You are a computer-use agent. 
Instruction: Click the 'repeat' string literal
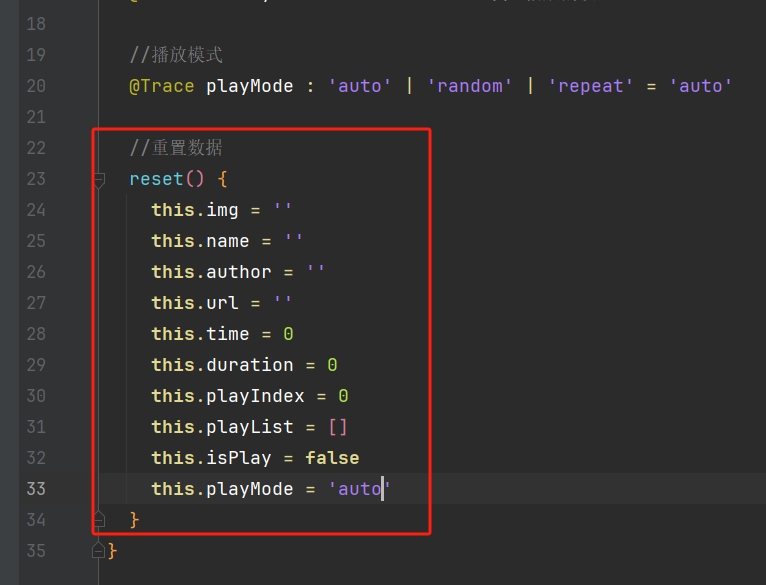click(591, 86)
